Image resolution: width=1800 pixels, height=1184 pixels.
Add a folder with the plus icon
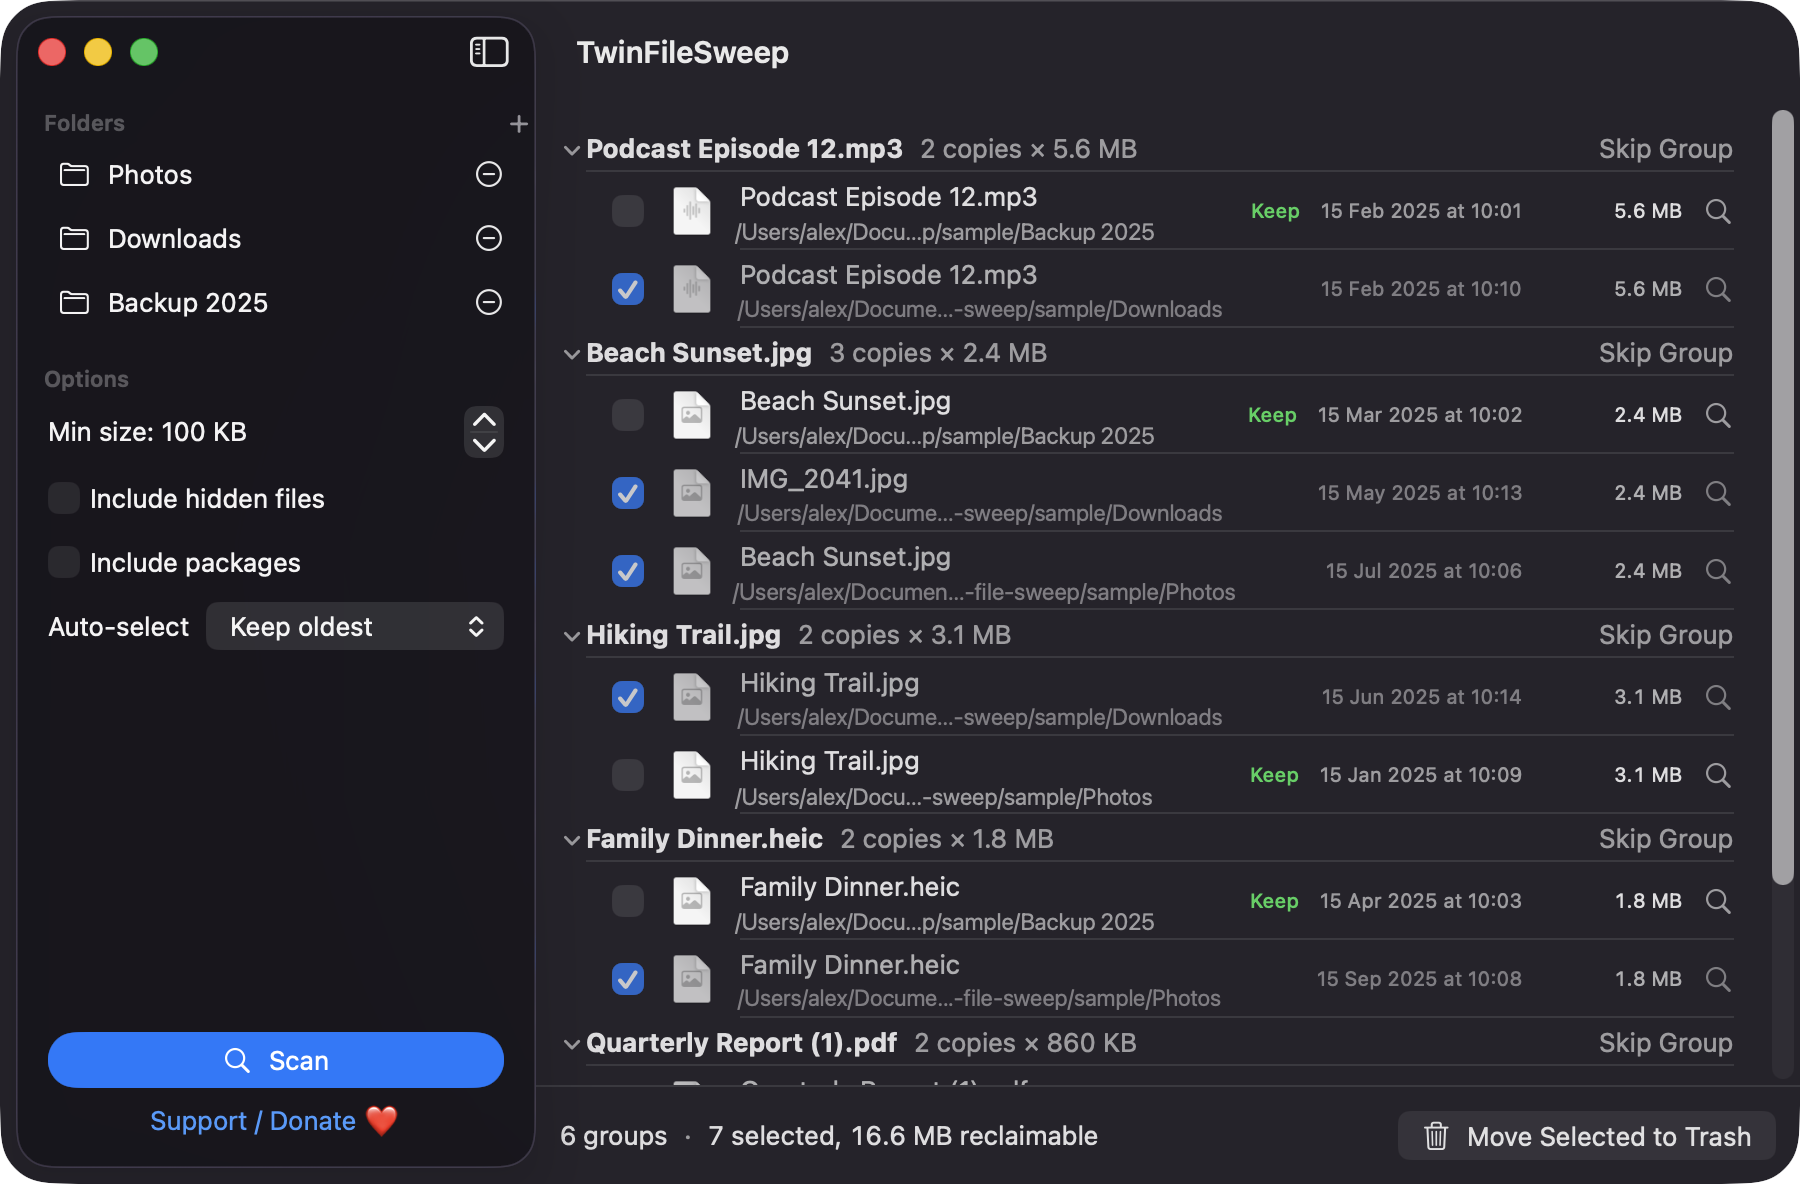pos(518,124)
